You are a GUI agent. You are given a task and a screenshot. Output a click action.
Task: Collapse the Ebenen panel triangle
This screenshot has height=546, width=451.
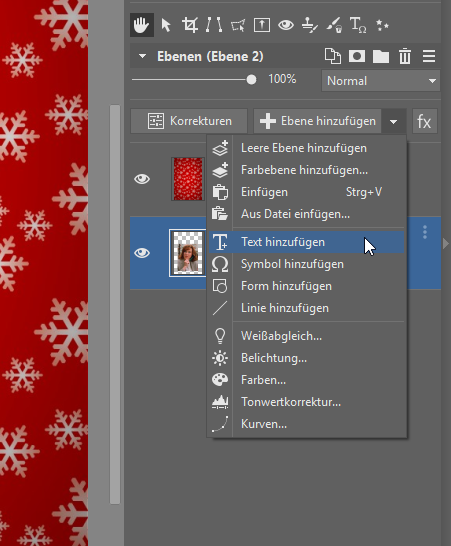(142, 56)
